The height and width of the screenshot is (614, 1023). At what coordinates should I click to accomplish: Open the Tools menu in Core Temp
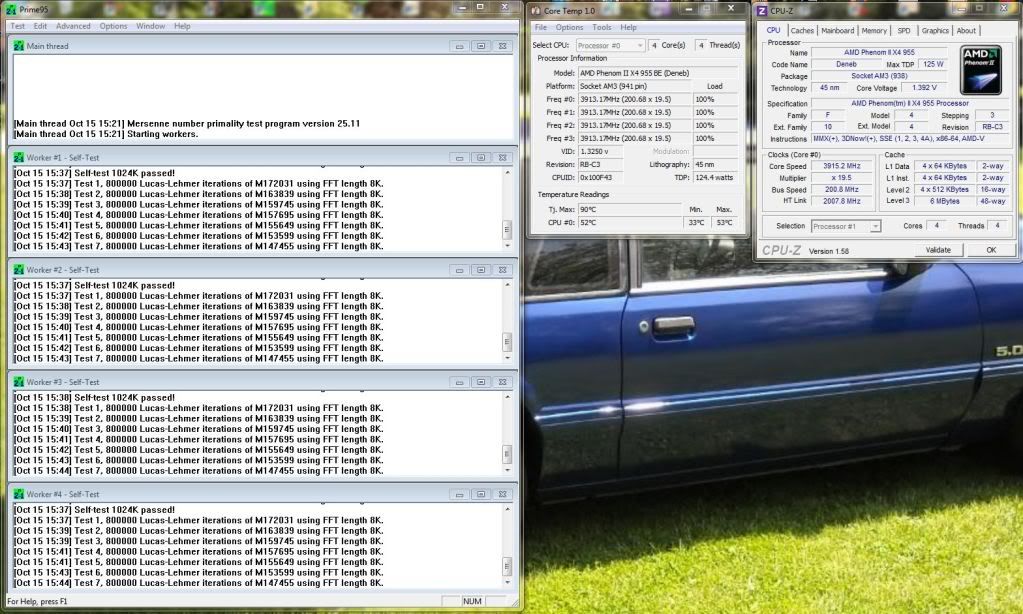click(x=602, y=27)
